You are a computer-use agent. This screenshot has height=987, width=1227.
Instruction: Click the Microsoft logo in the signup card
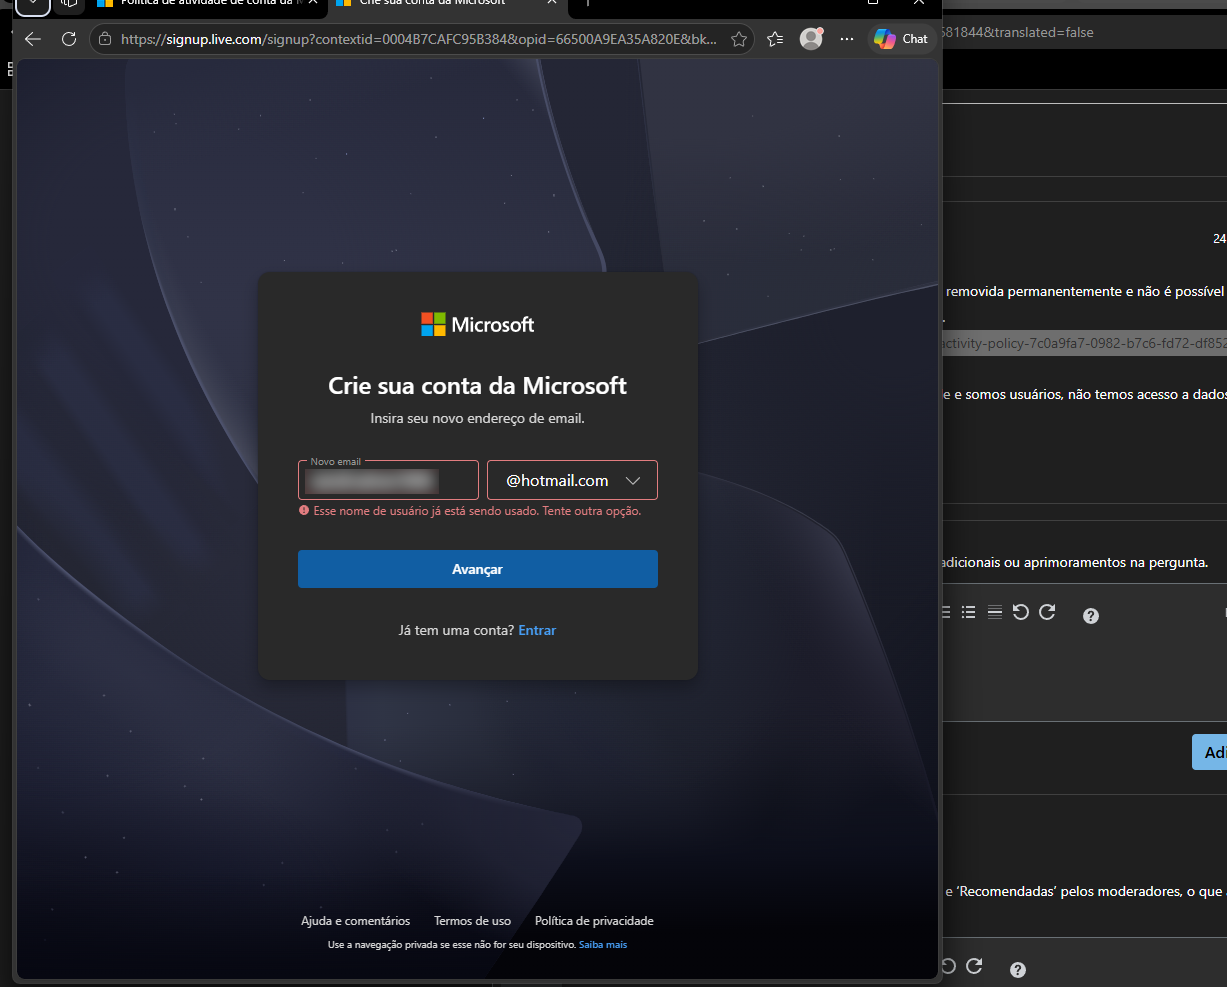[477, 324]
